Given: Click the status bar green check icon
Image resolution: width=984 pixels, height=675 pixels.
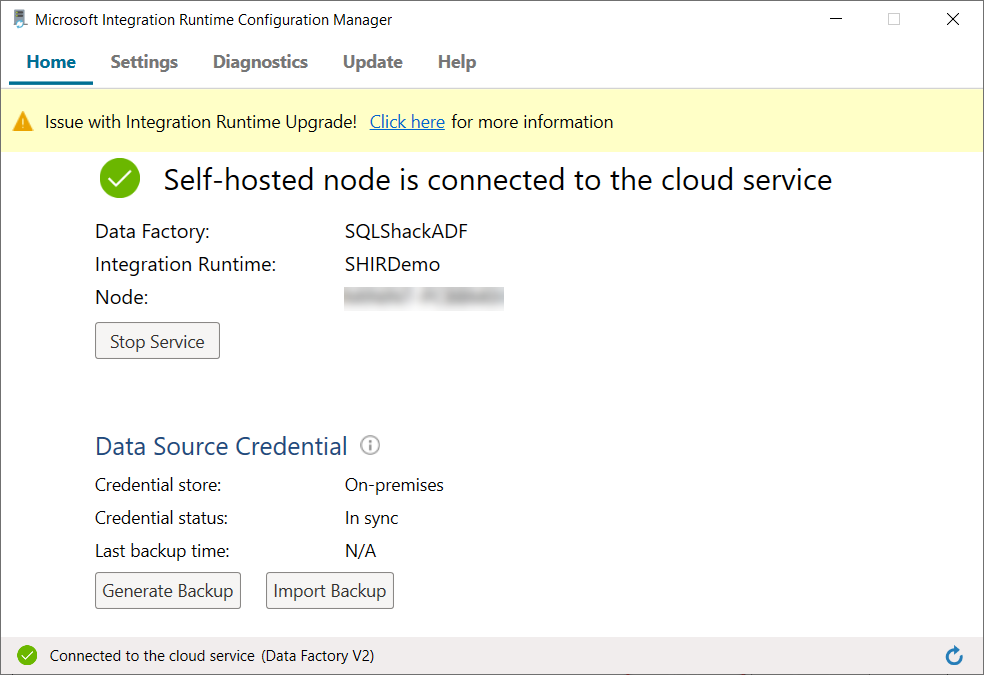Looking at the screenshot, I should pos(27,656).
